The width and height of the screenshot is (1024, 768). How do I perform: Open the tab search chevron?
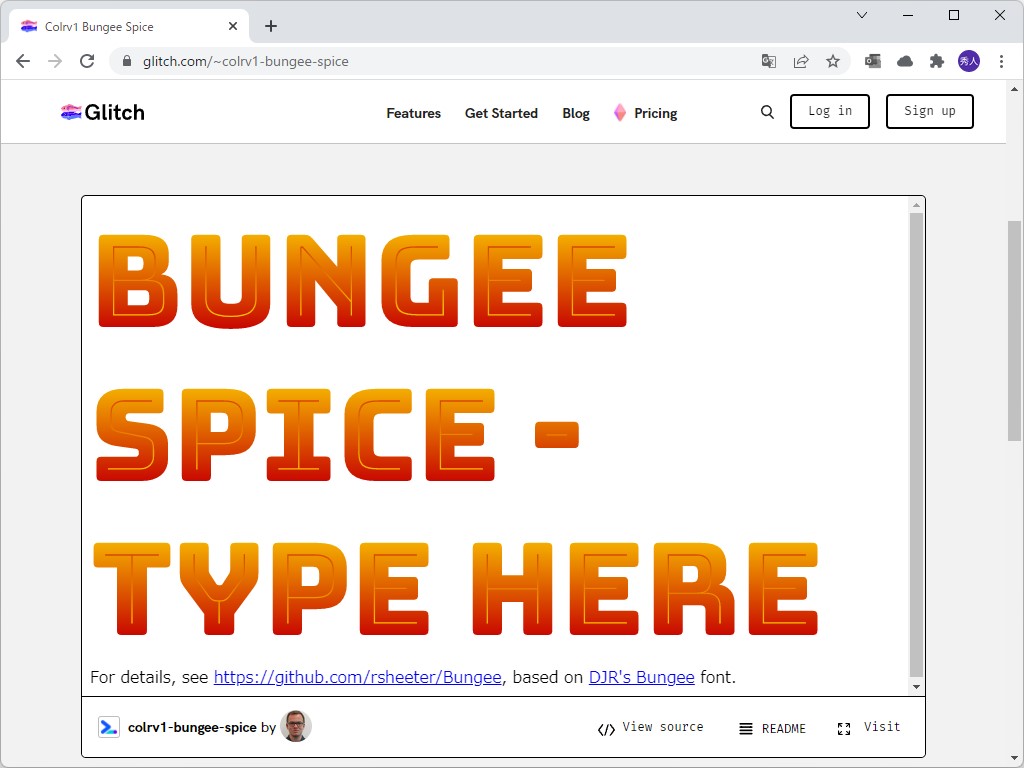[862, 15]
